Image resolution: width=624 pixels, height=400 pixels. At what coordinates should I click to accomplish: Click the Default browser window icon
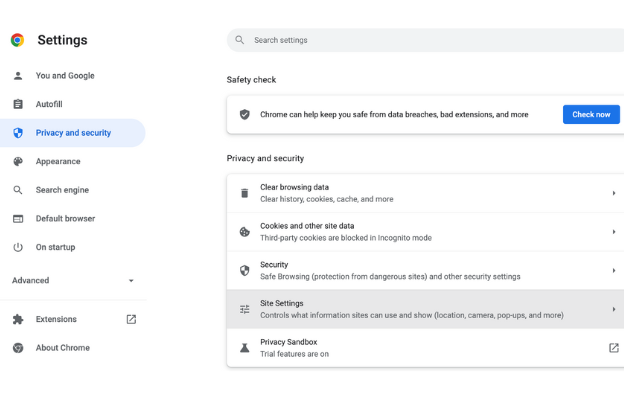[18, 219]
